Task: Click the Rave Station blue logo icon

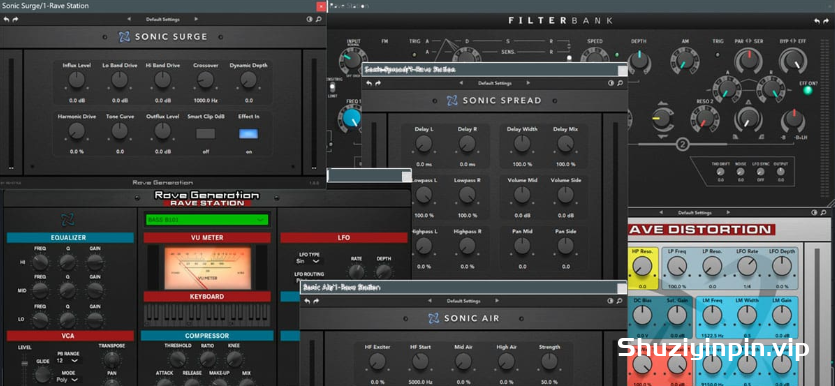Action: [68, 219]
